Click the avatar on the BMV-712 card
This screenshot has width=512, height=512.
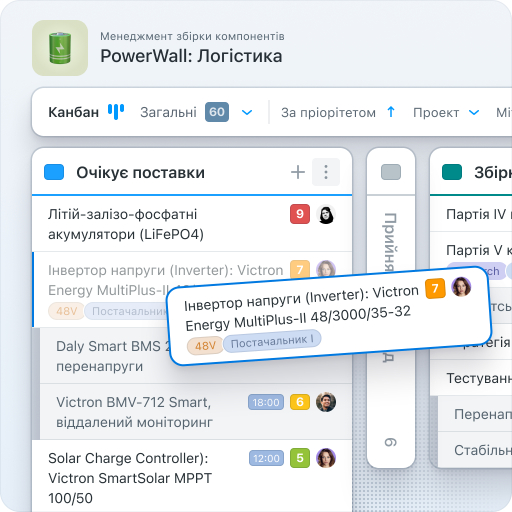(x=326, y=402)
